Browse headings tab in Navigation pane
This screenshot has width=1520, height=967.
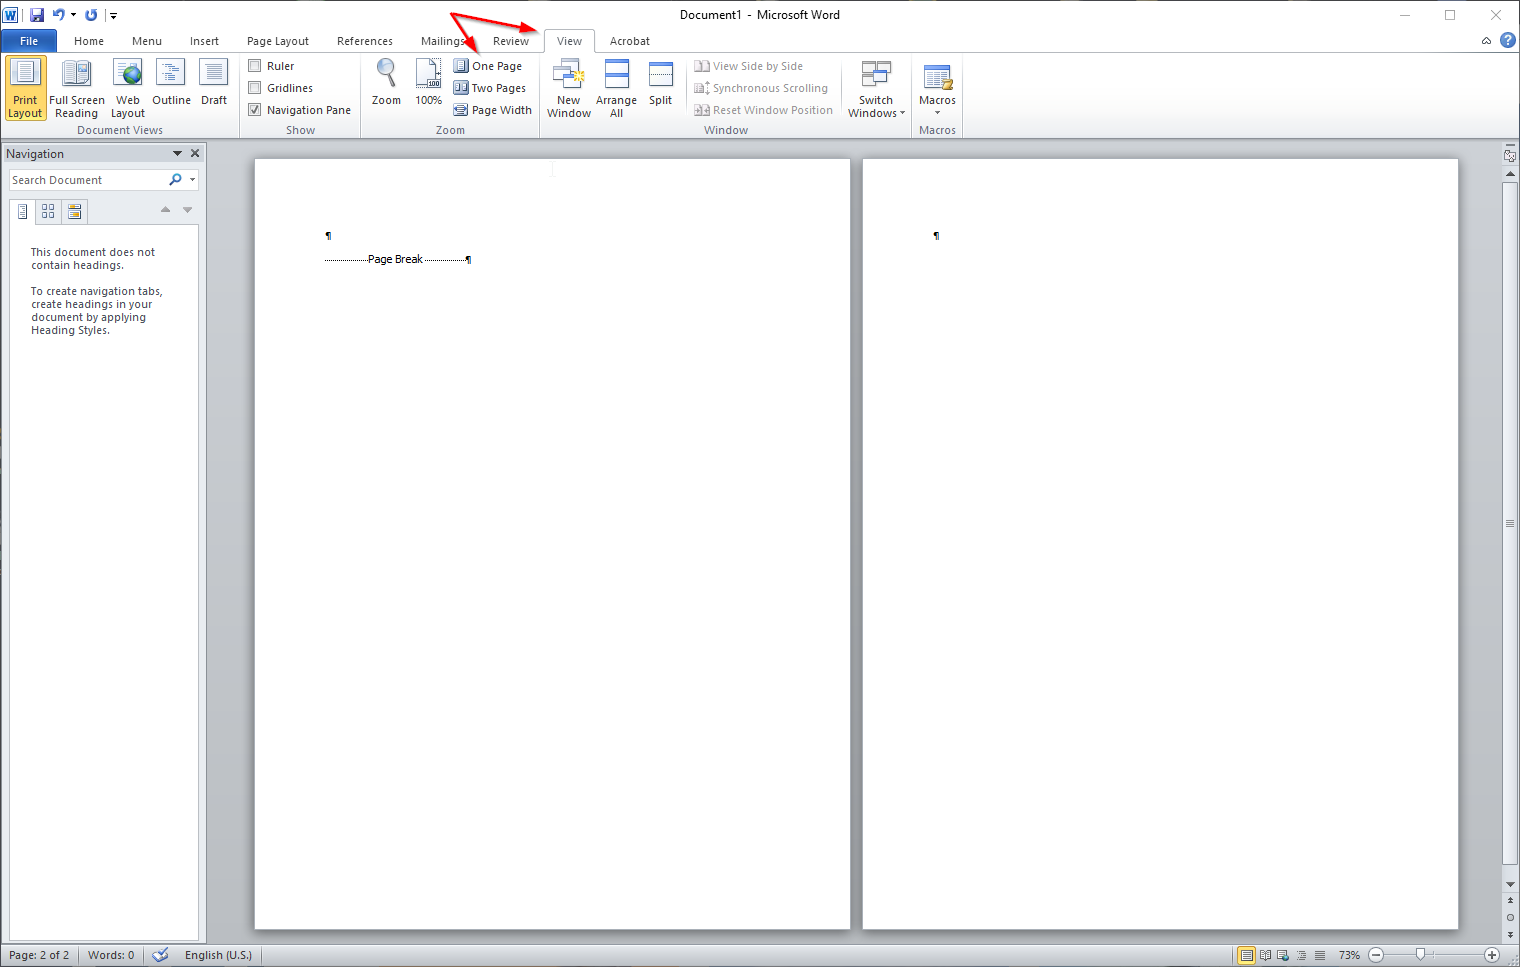22,211
